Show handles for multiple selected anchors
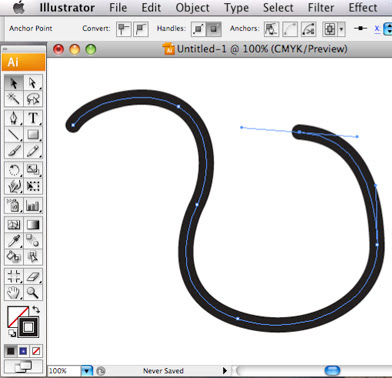392x378 pixels. tap(198, 29)
